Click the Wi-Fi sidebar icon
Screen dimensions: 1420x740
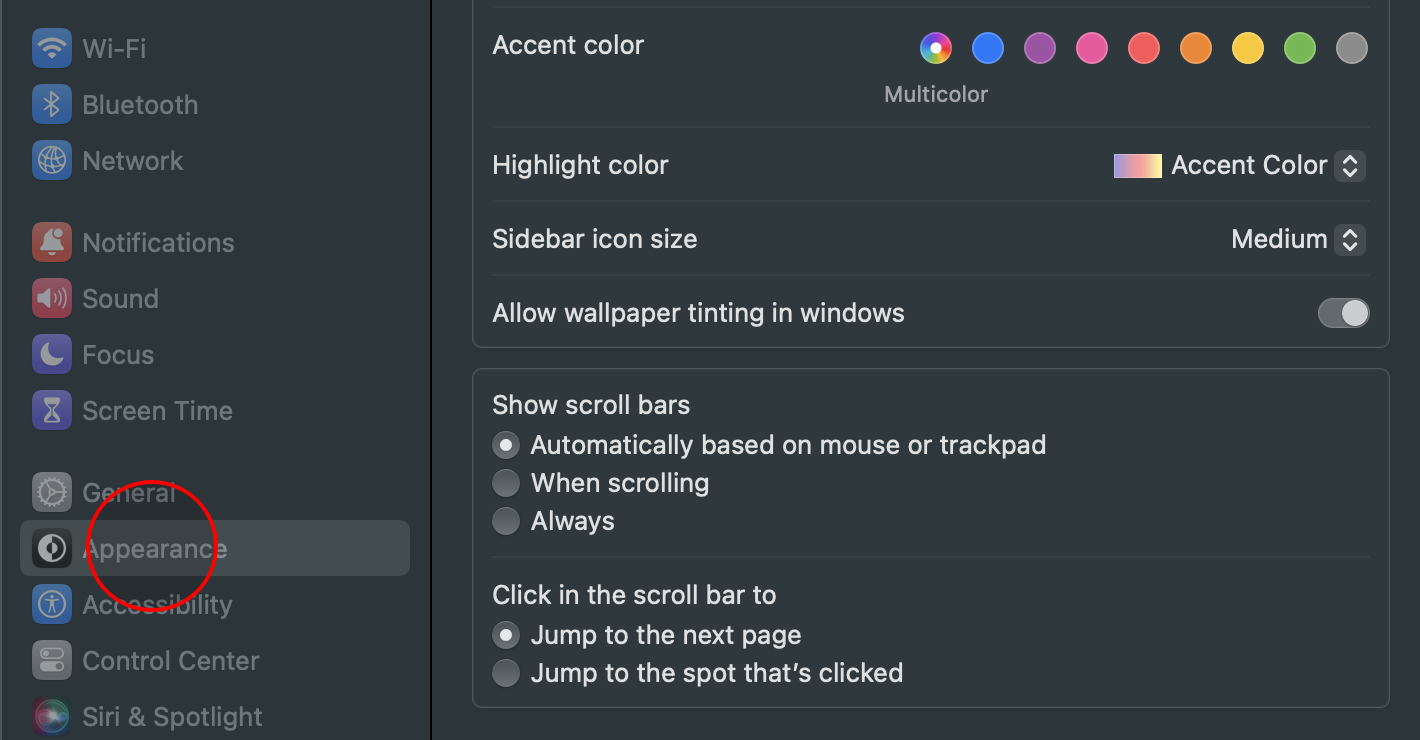51,48
